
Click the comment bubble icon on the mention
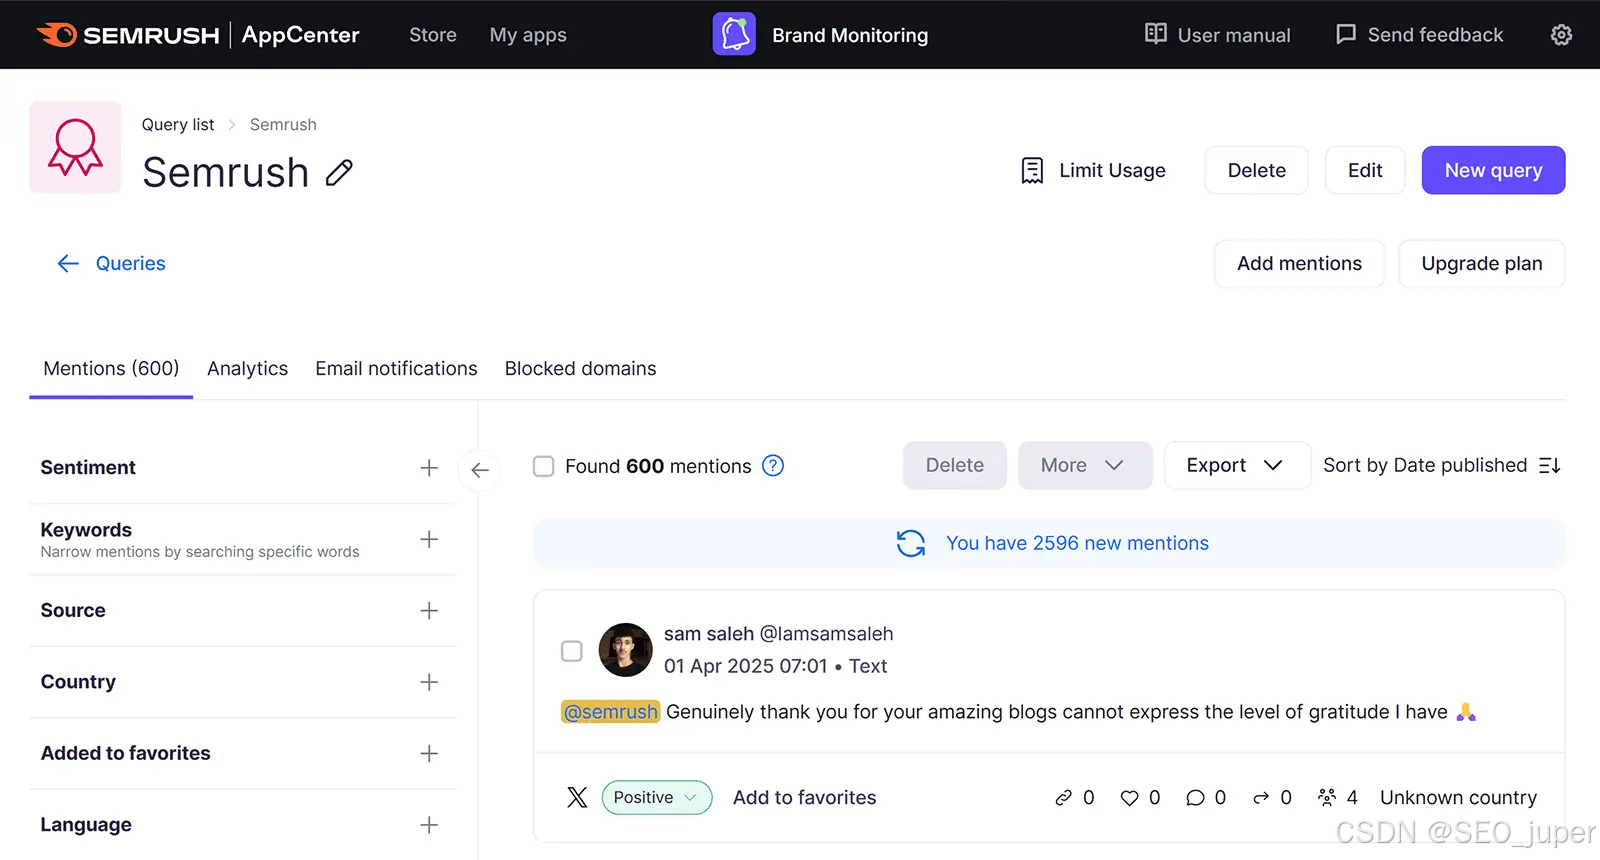(x=1195, y=798)
